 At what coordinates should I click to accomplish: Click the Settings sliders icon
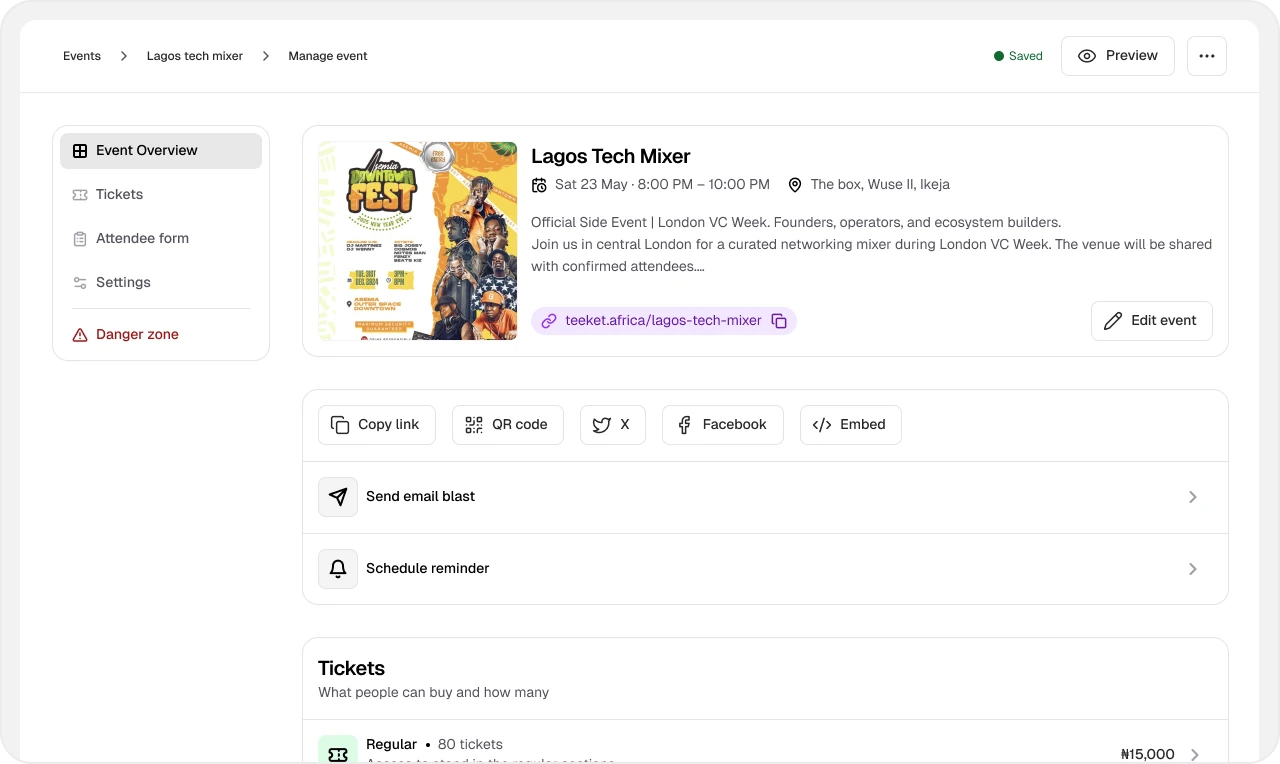[80, 283]
